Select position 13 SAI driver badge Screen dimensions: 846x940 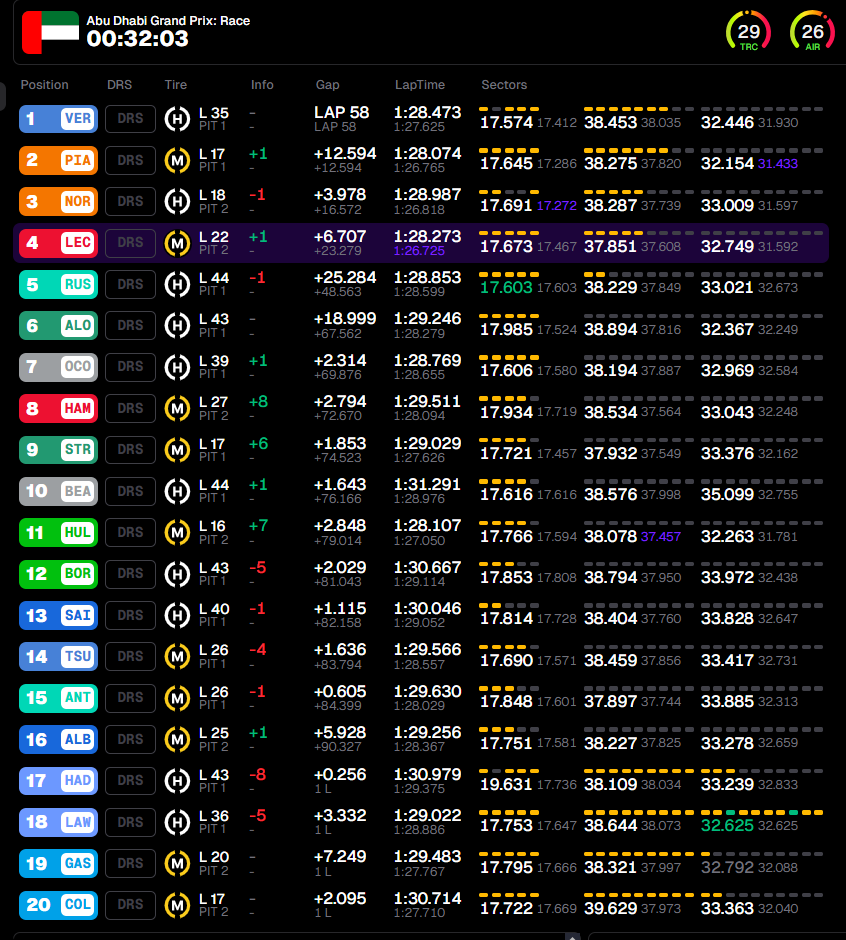pos(58,615)
